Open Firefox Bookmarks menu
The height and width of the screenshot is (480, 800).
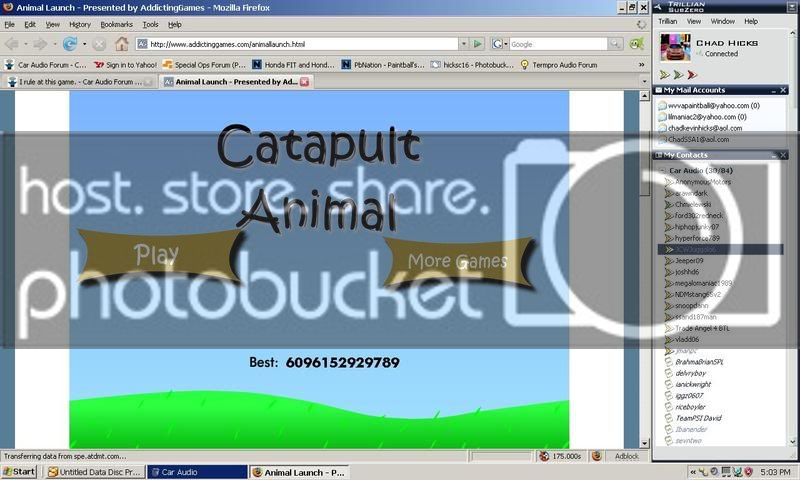116,24
